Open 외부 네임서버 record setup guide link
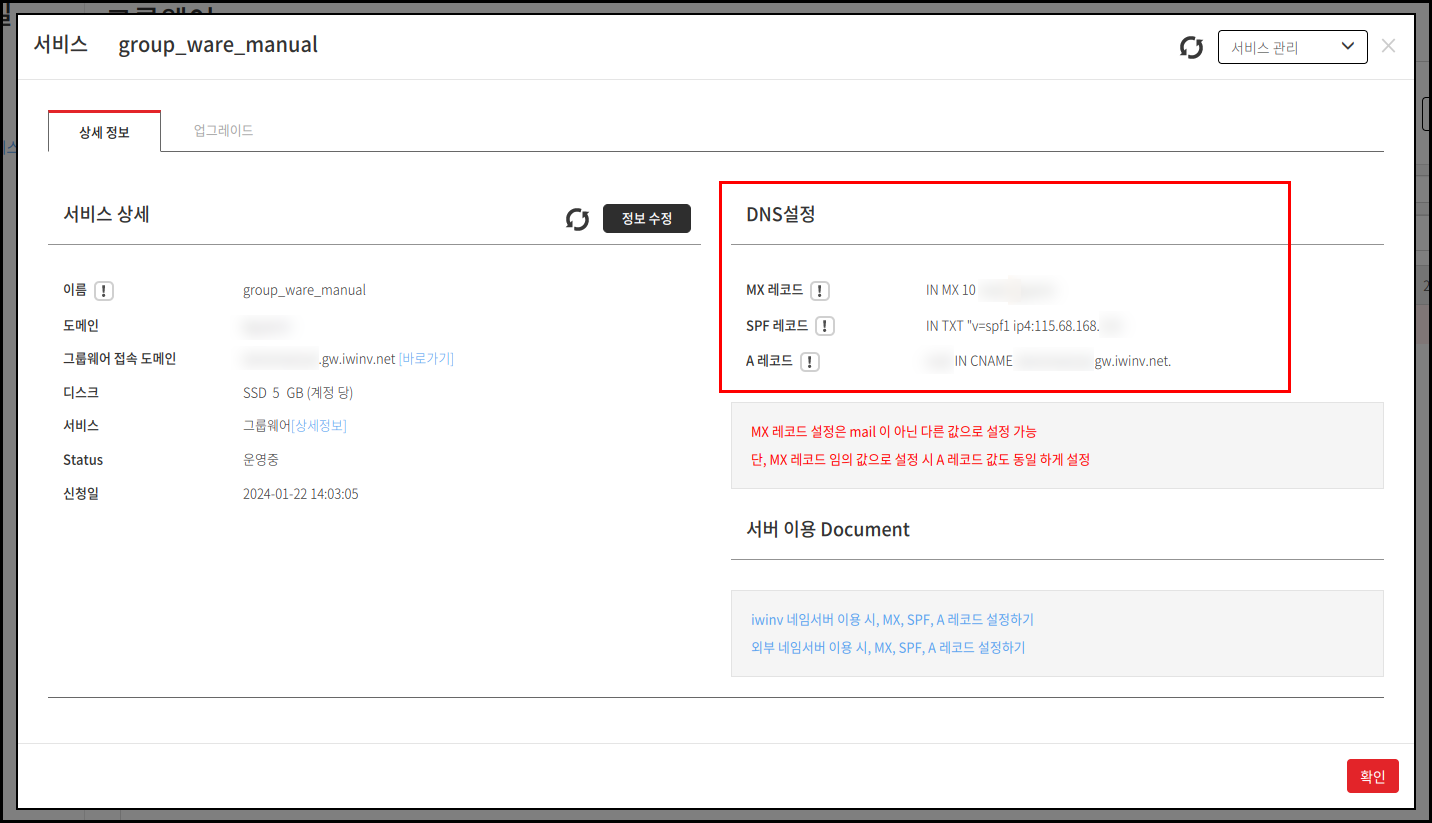The height and width of the screenshot is (823, 1432). (x=888, y=647)
